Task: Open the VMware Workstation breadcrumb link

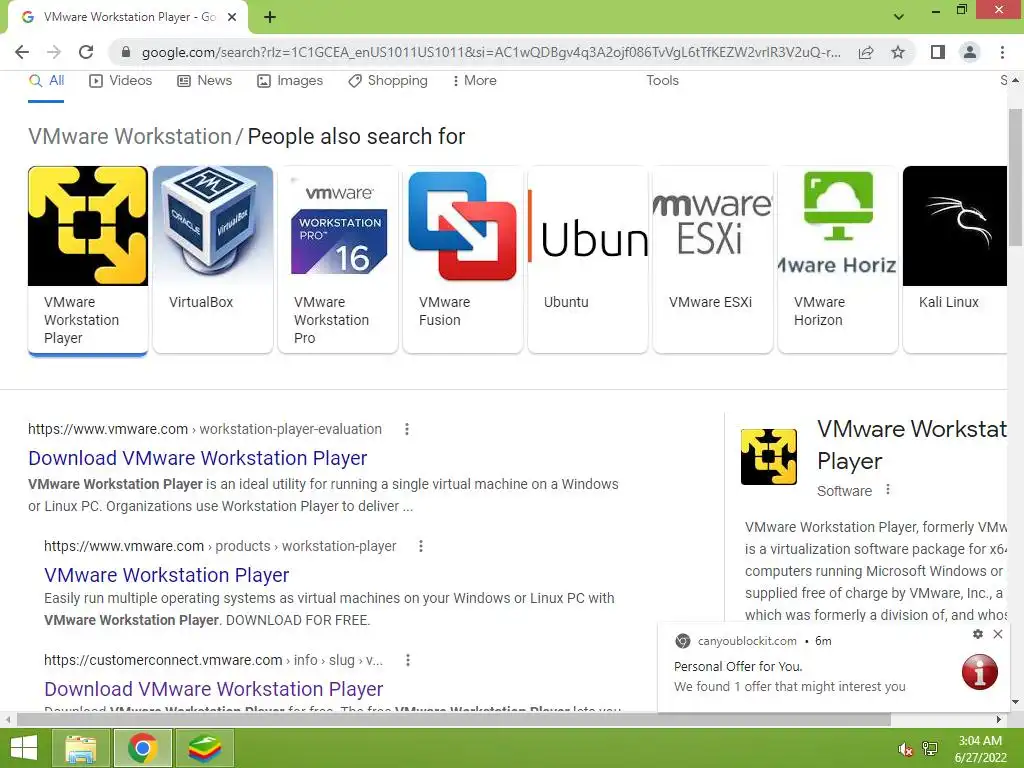Action: point(130,136)
